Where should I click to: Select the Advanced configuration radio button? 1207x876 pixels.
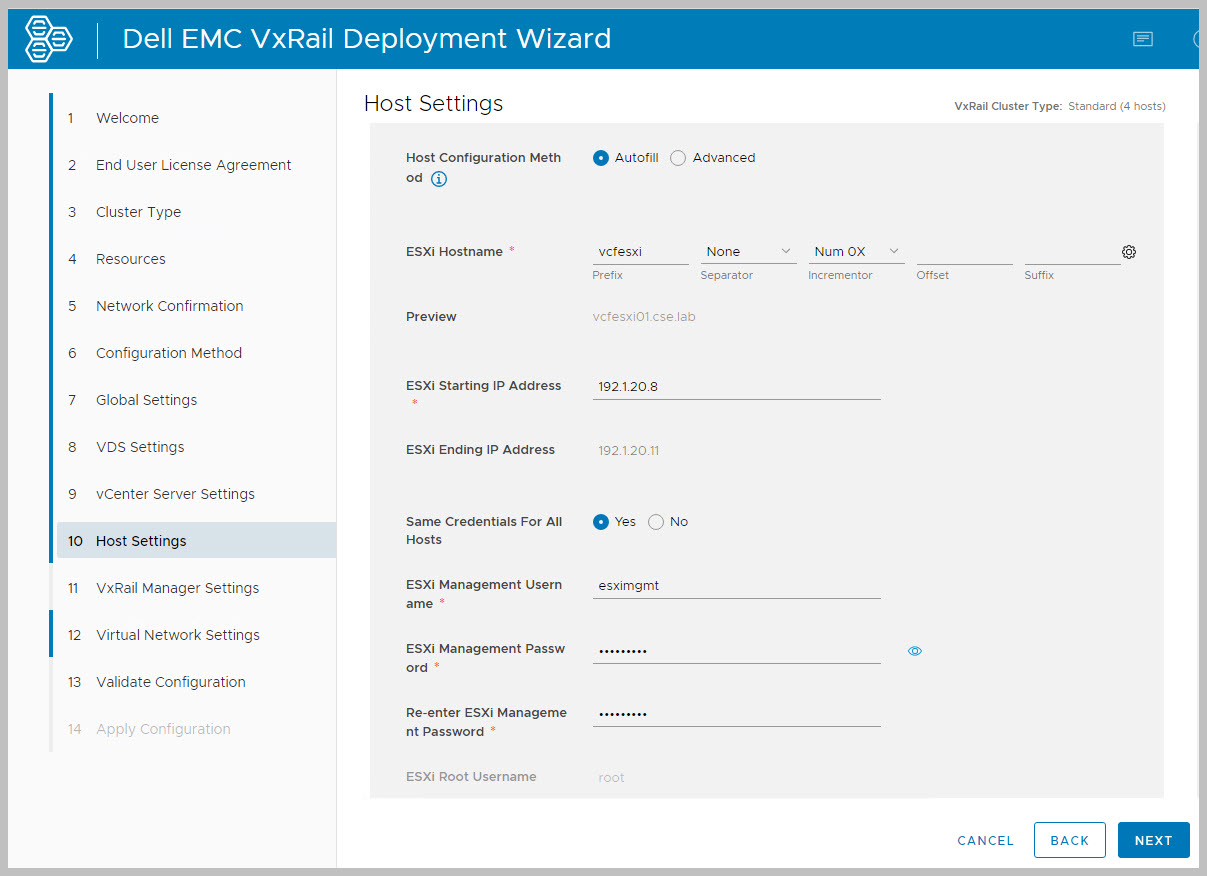(x=678, y=158)
